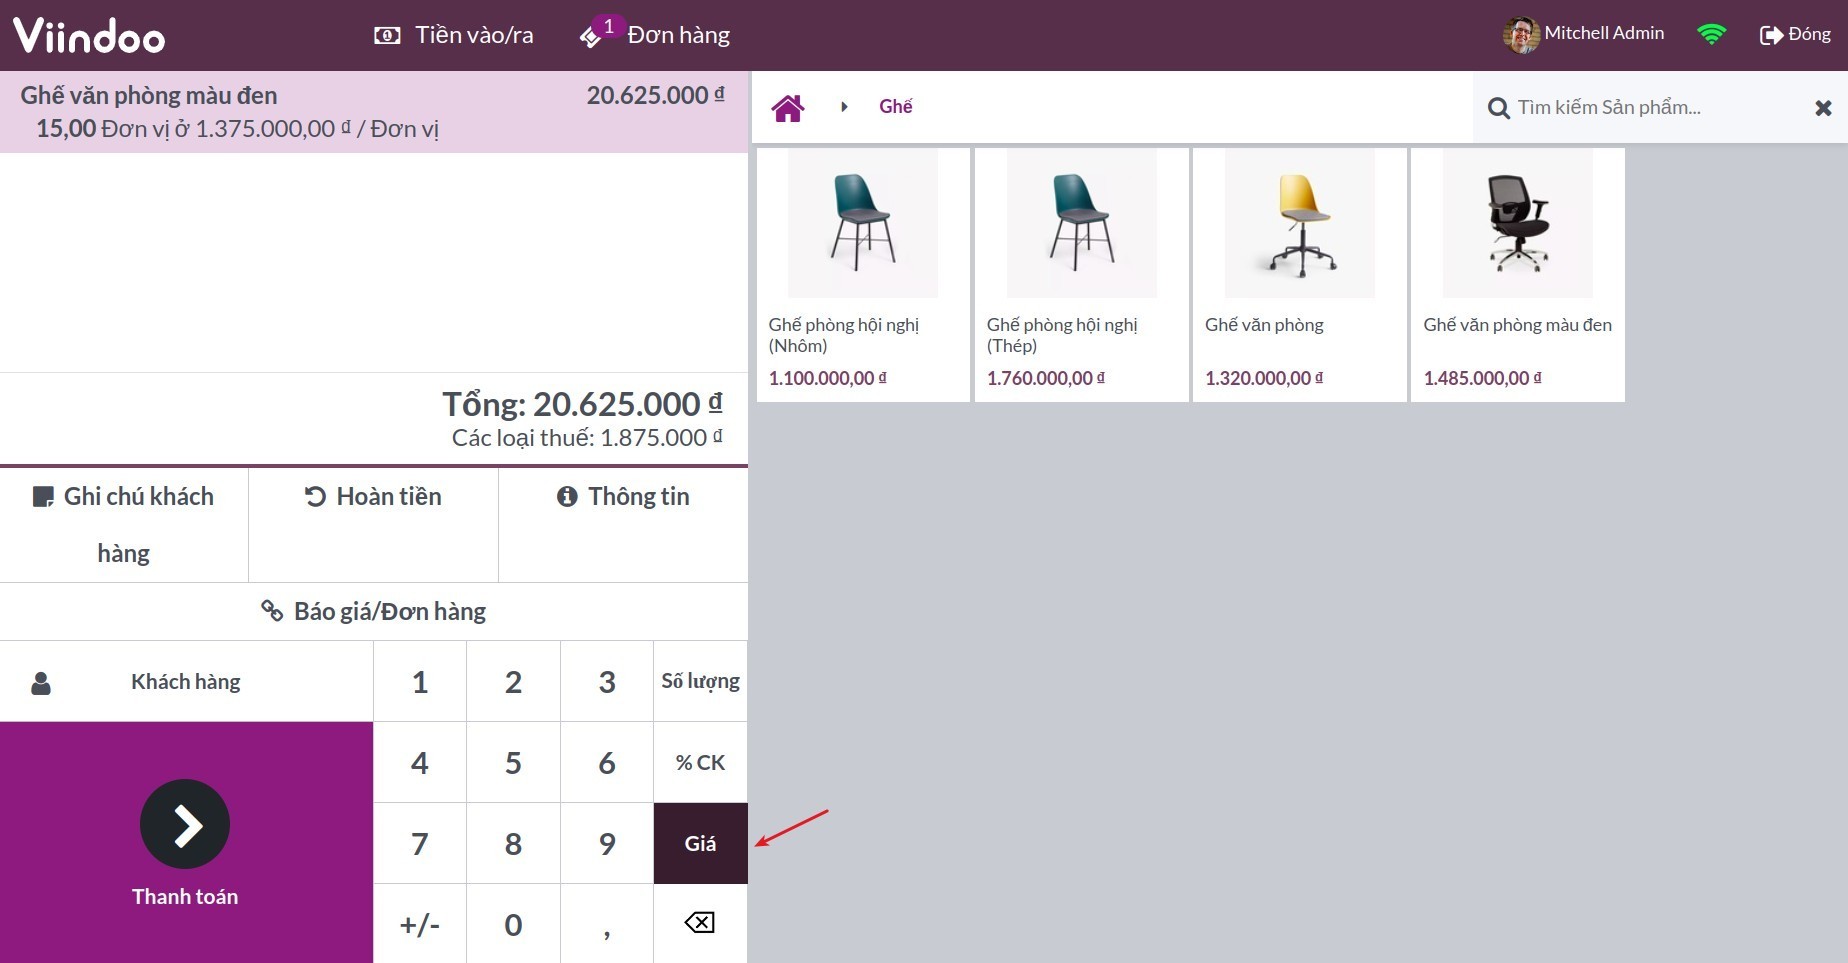Click the backspace delete icon
Screen dimensions: 1848x963
click(701, 924)
